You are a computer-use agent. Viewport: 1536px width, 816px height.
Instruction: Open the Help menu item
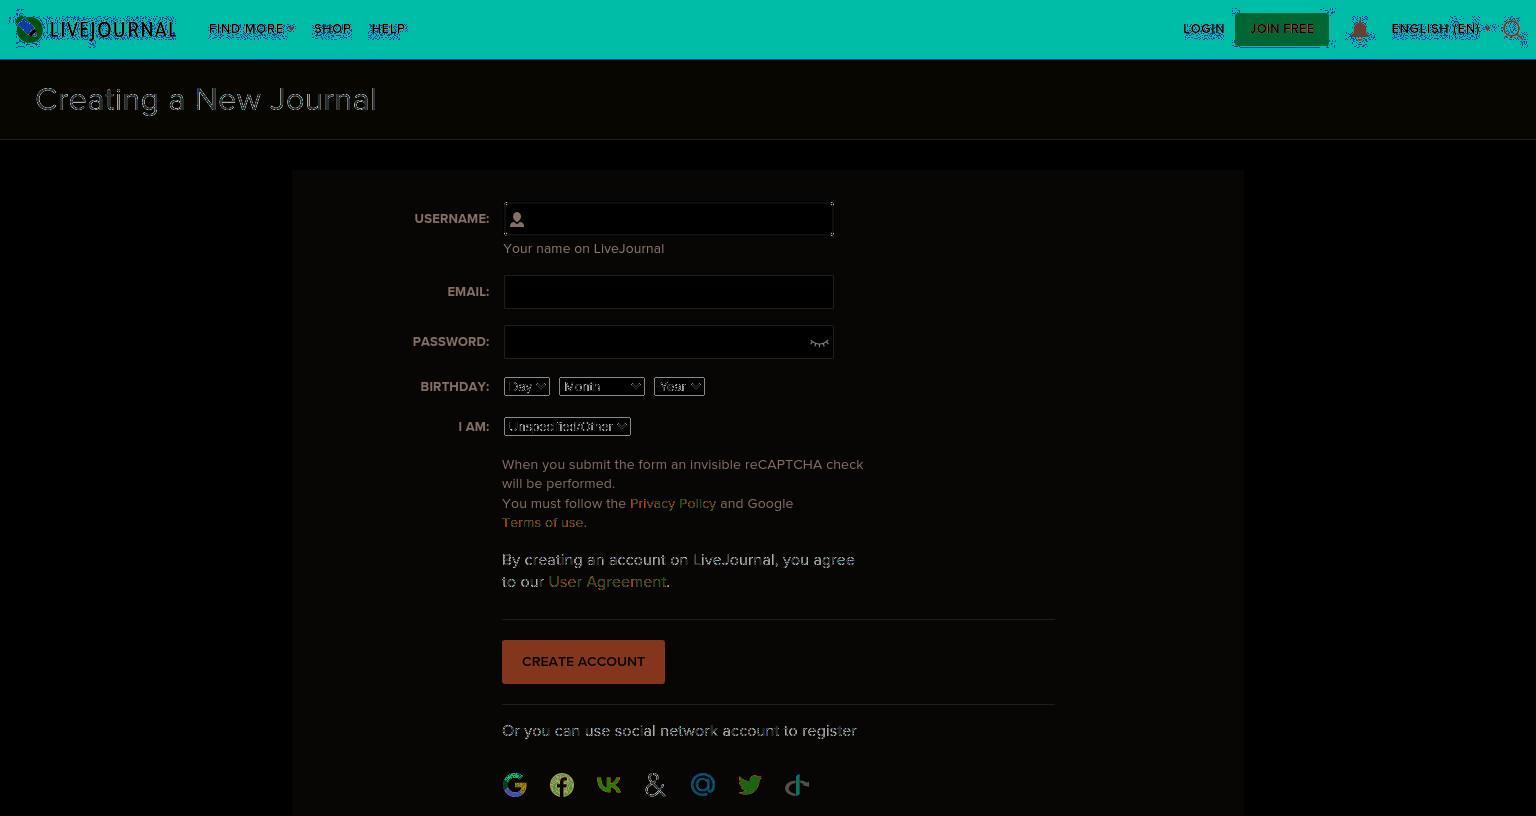click(x=388, y=29)
